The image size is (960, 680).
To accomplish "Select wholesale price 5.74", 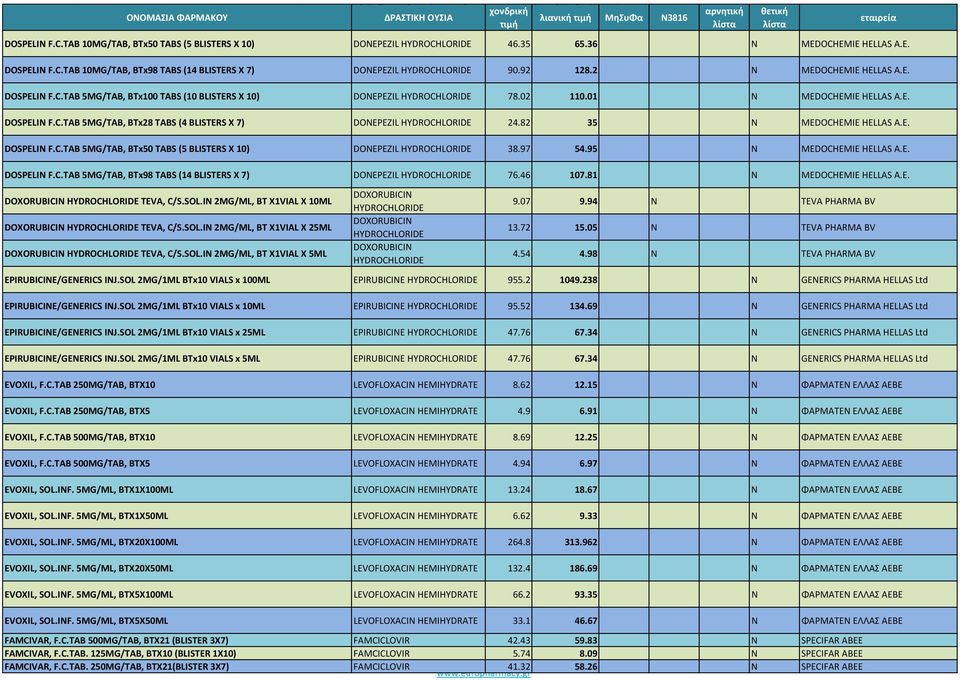I will click(521, 654).
